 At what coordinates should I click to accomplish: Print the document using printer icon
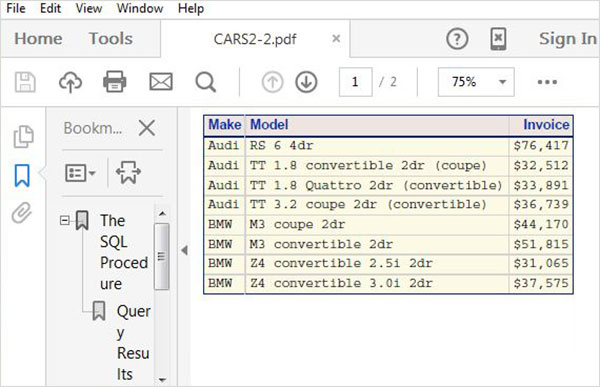114,82
